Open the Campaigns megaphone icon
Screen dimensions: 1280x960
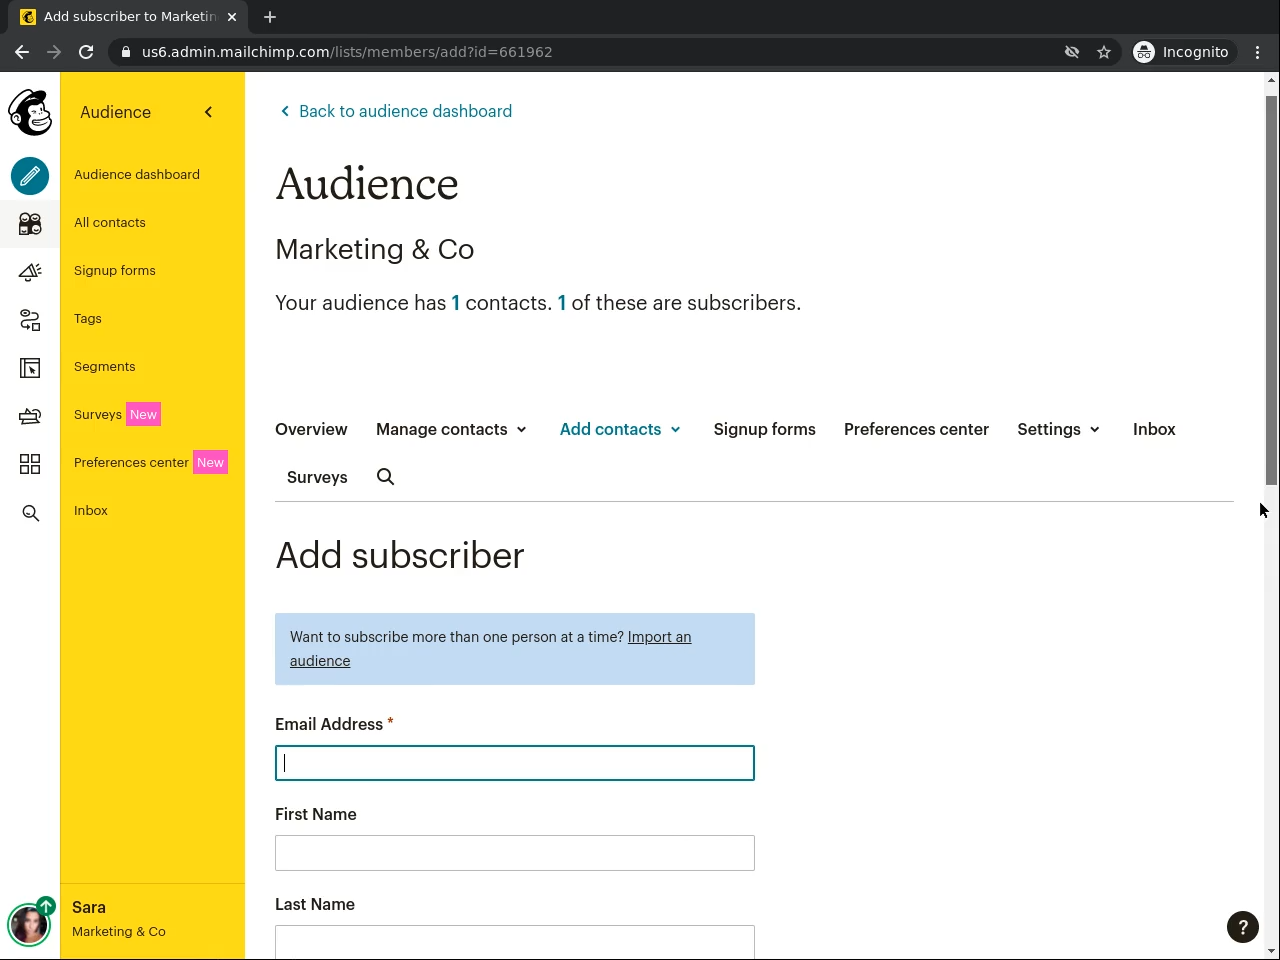click(30, 272)
